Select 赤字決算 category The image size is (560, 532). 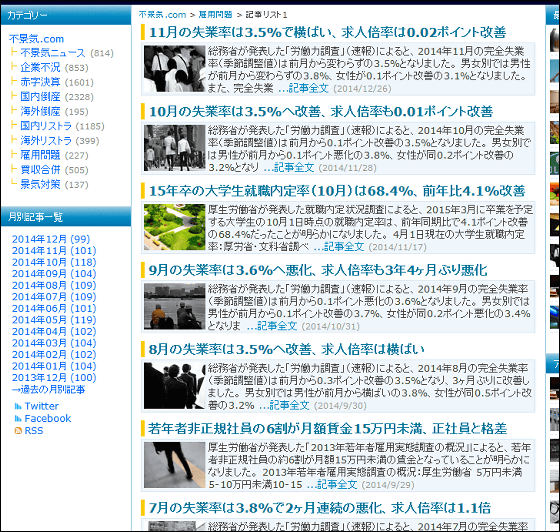(x=40, y=82)
